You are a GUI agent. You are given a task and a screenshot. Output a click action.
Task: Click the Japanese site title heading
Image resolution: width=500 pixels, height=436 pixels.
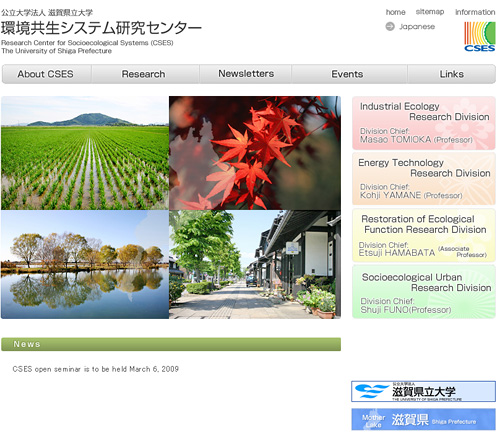pyautogui.click(x=101, y=28)
